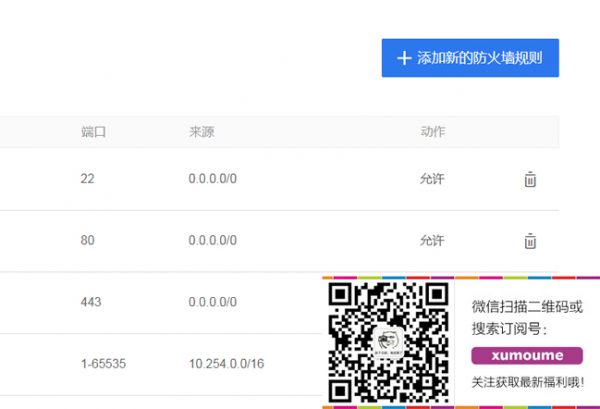This screenshot has height=409, width=600.
Task: Click the 动作 column header
Action: coord(432,131)
